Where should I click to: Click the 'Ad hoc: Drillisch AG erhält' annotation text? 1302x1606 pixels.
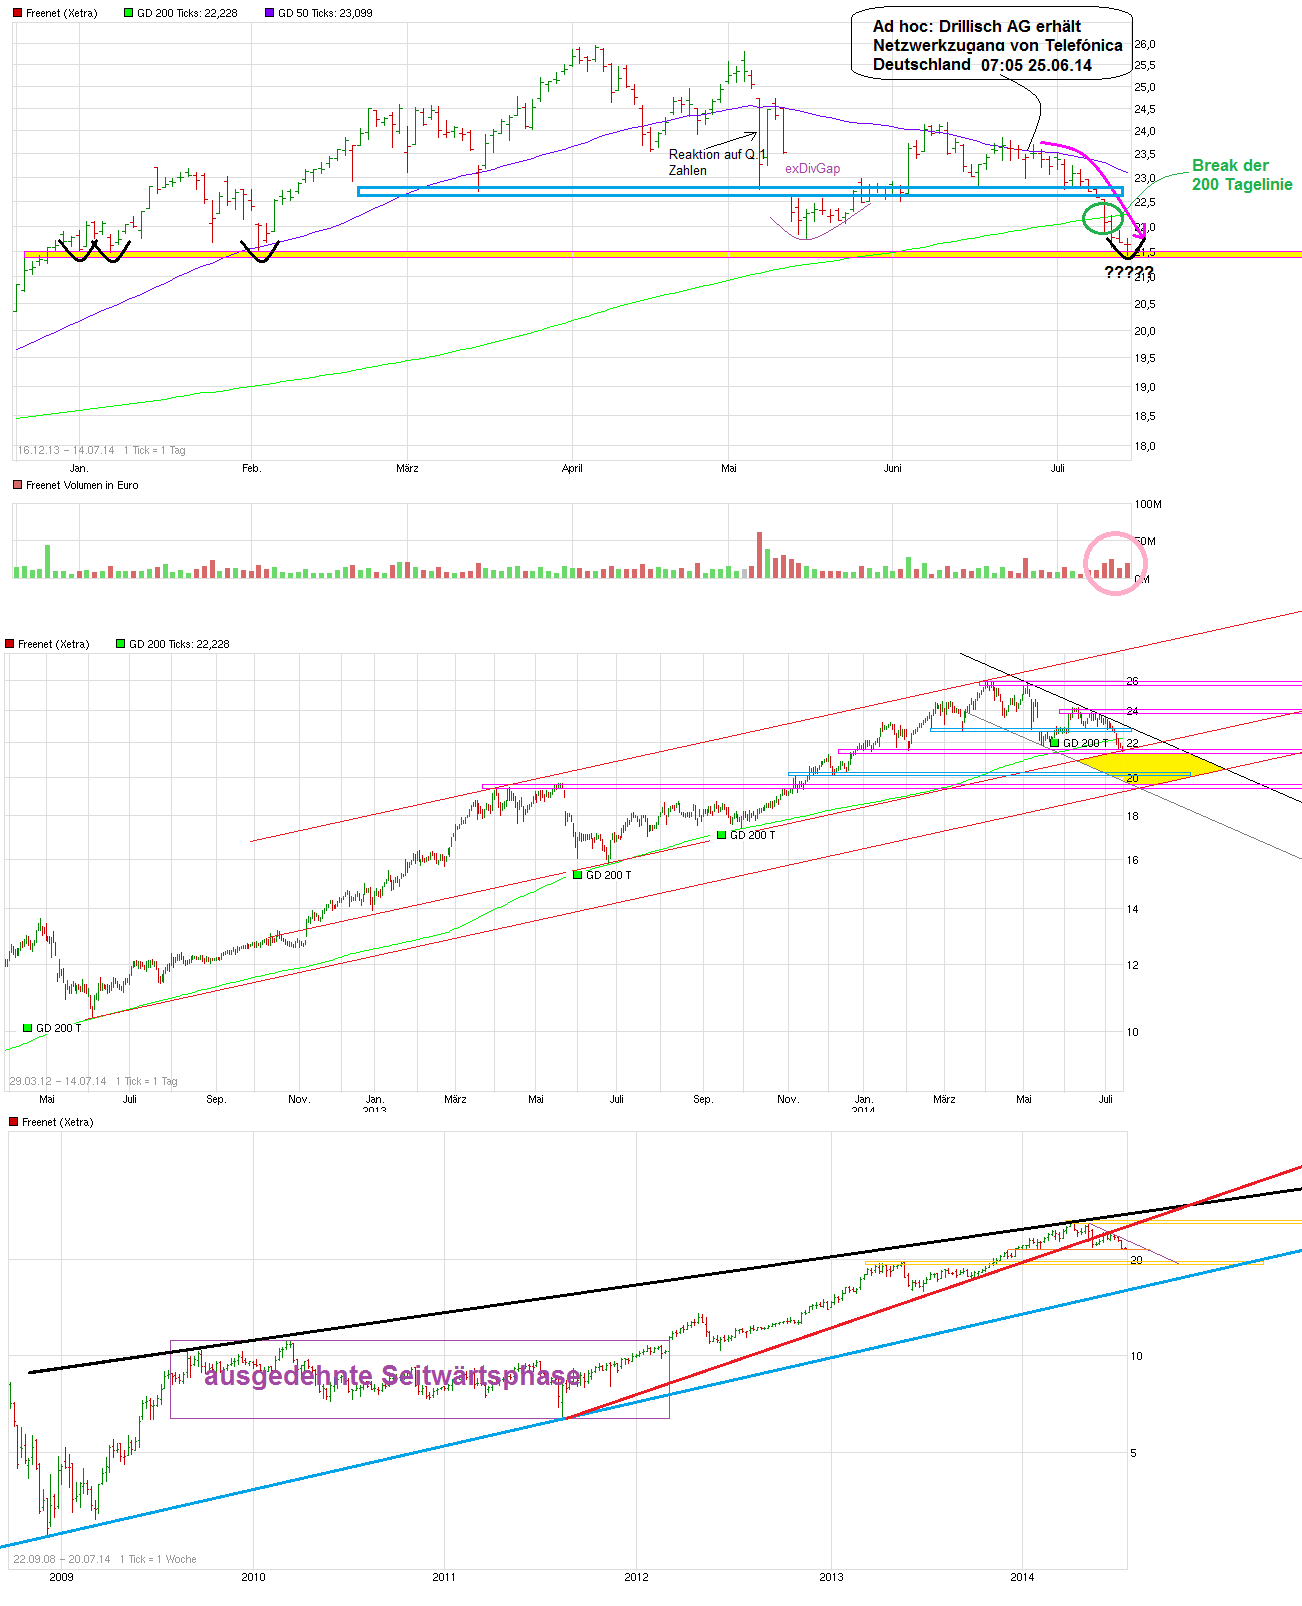[977, 26]
